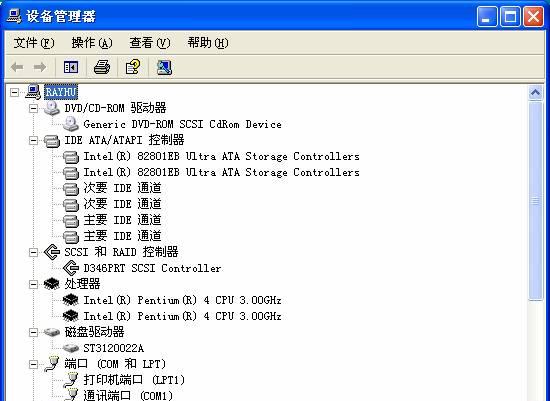Click the 磁盘驱动器 category drive icon
Screen dimensions: 550x401
(52, 332)
